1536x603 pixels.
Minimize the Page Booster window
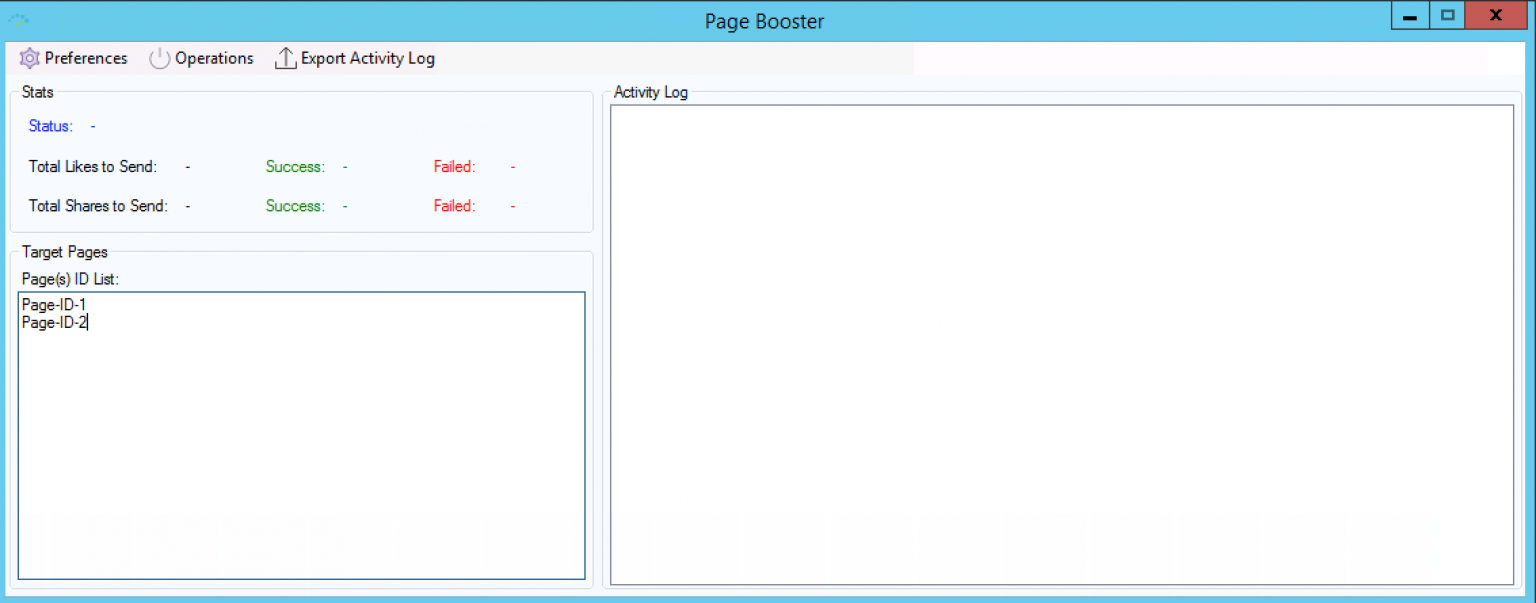click(1410, 16)
